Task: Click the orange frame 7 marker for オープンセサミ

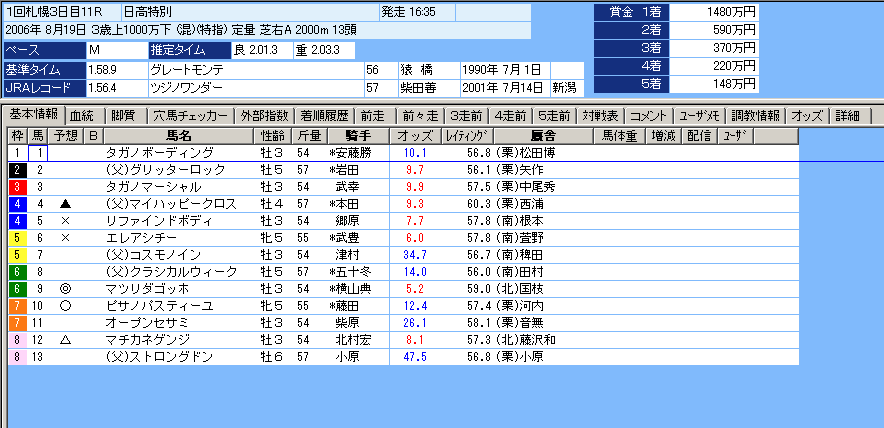Action: [16, 323]
